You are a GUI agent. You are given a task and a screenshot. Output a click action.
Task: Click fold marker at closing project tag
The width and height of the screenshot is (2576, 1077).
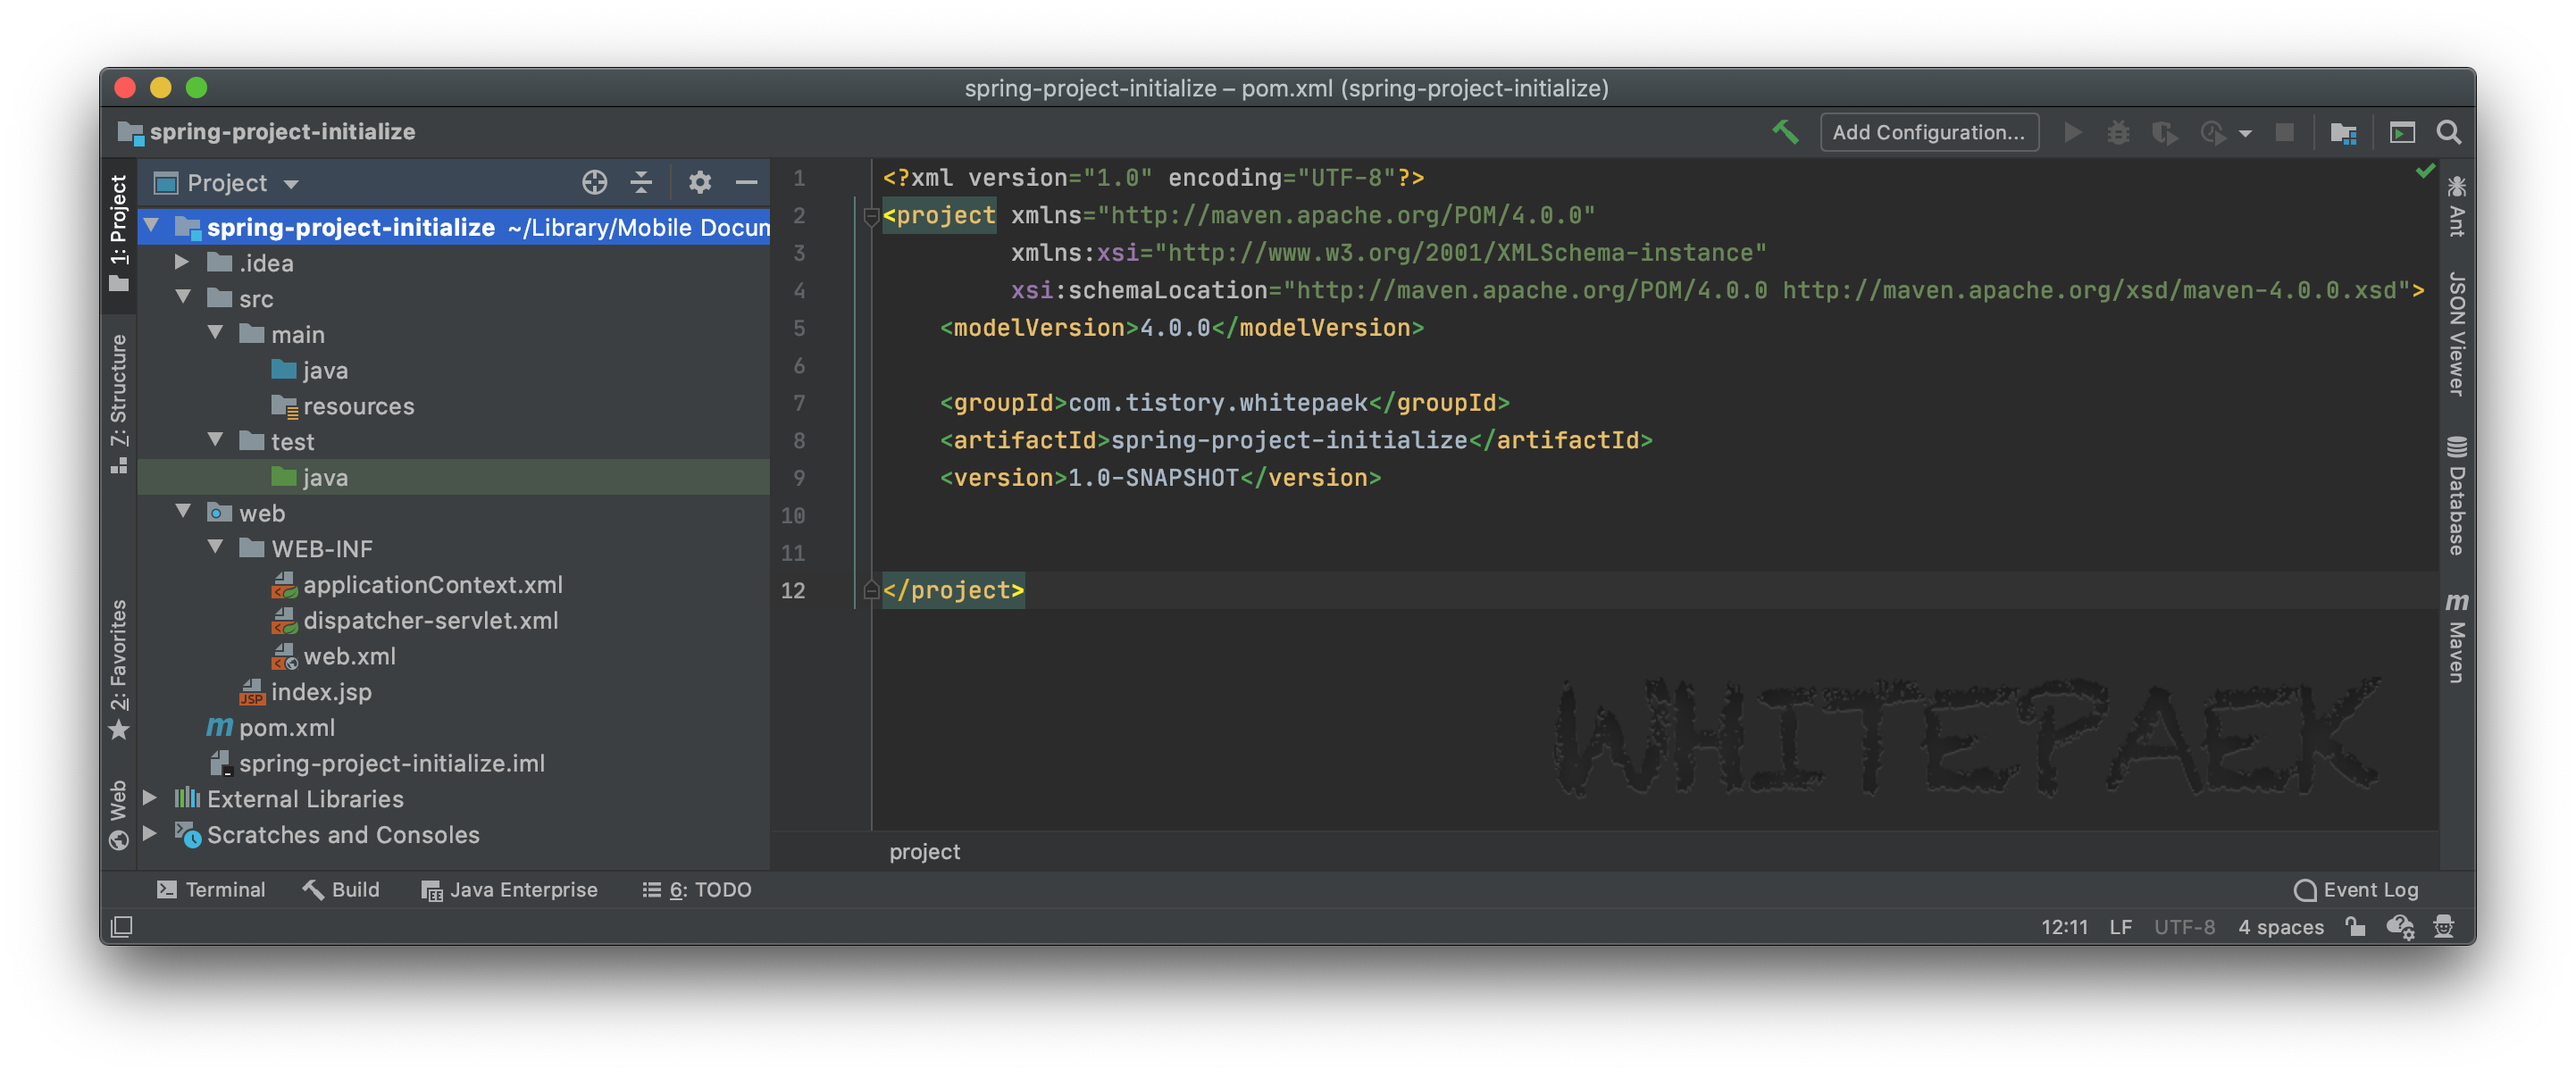coord(870,590)
